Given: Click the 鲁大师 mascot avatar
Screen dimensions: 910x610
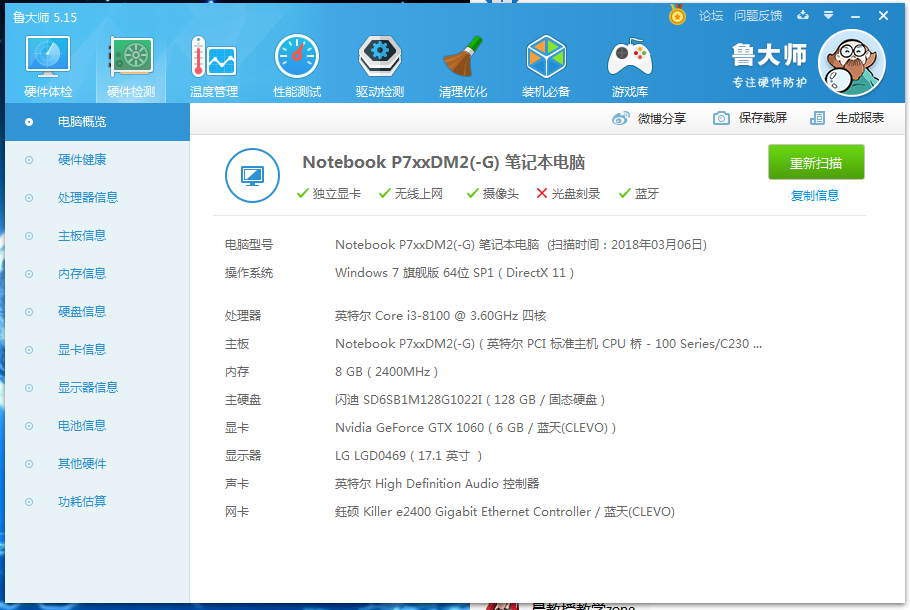Looking at the screenshot, I should (851, 63).
